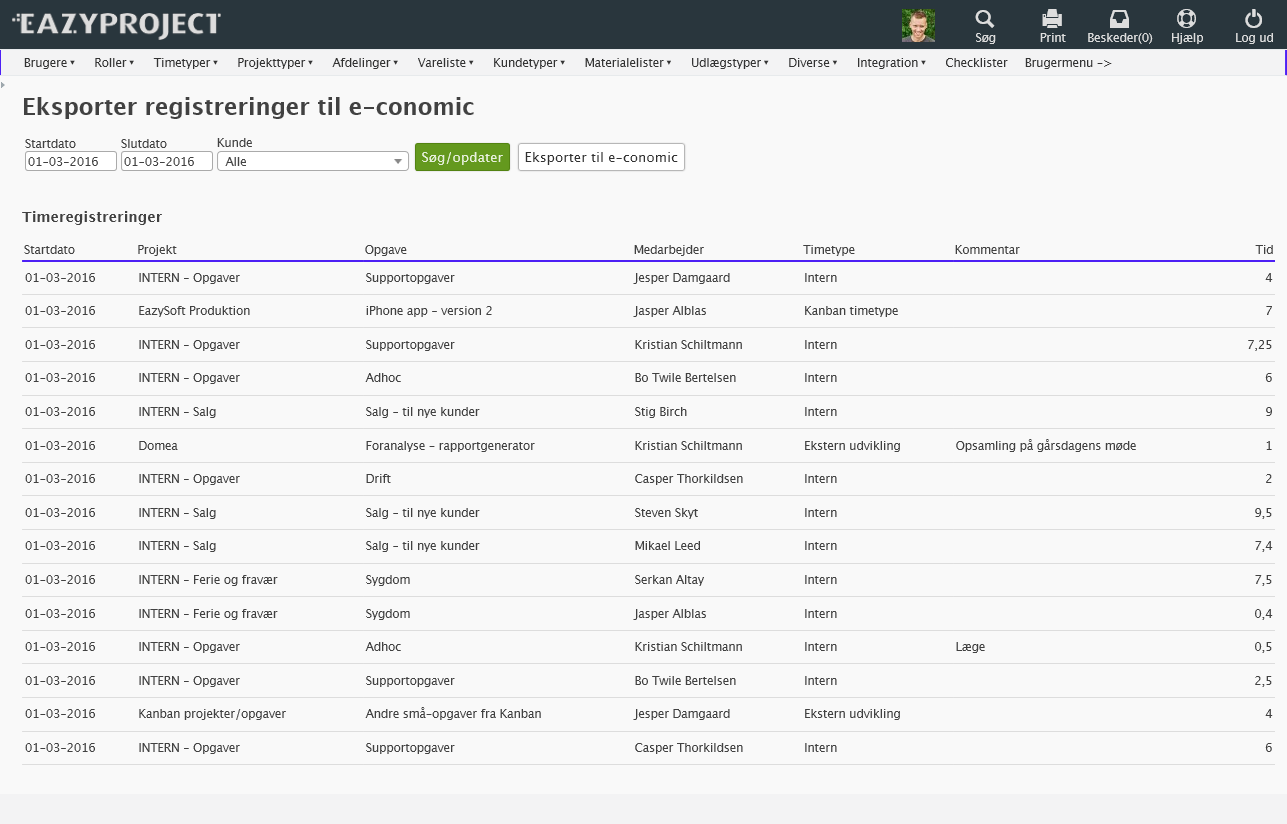Click the Startdato date field
The width and height of the screenshot is (1287, 824).
(70, 161)
